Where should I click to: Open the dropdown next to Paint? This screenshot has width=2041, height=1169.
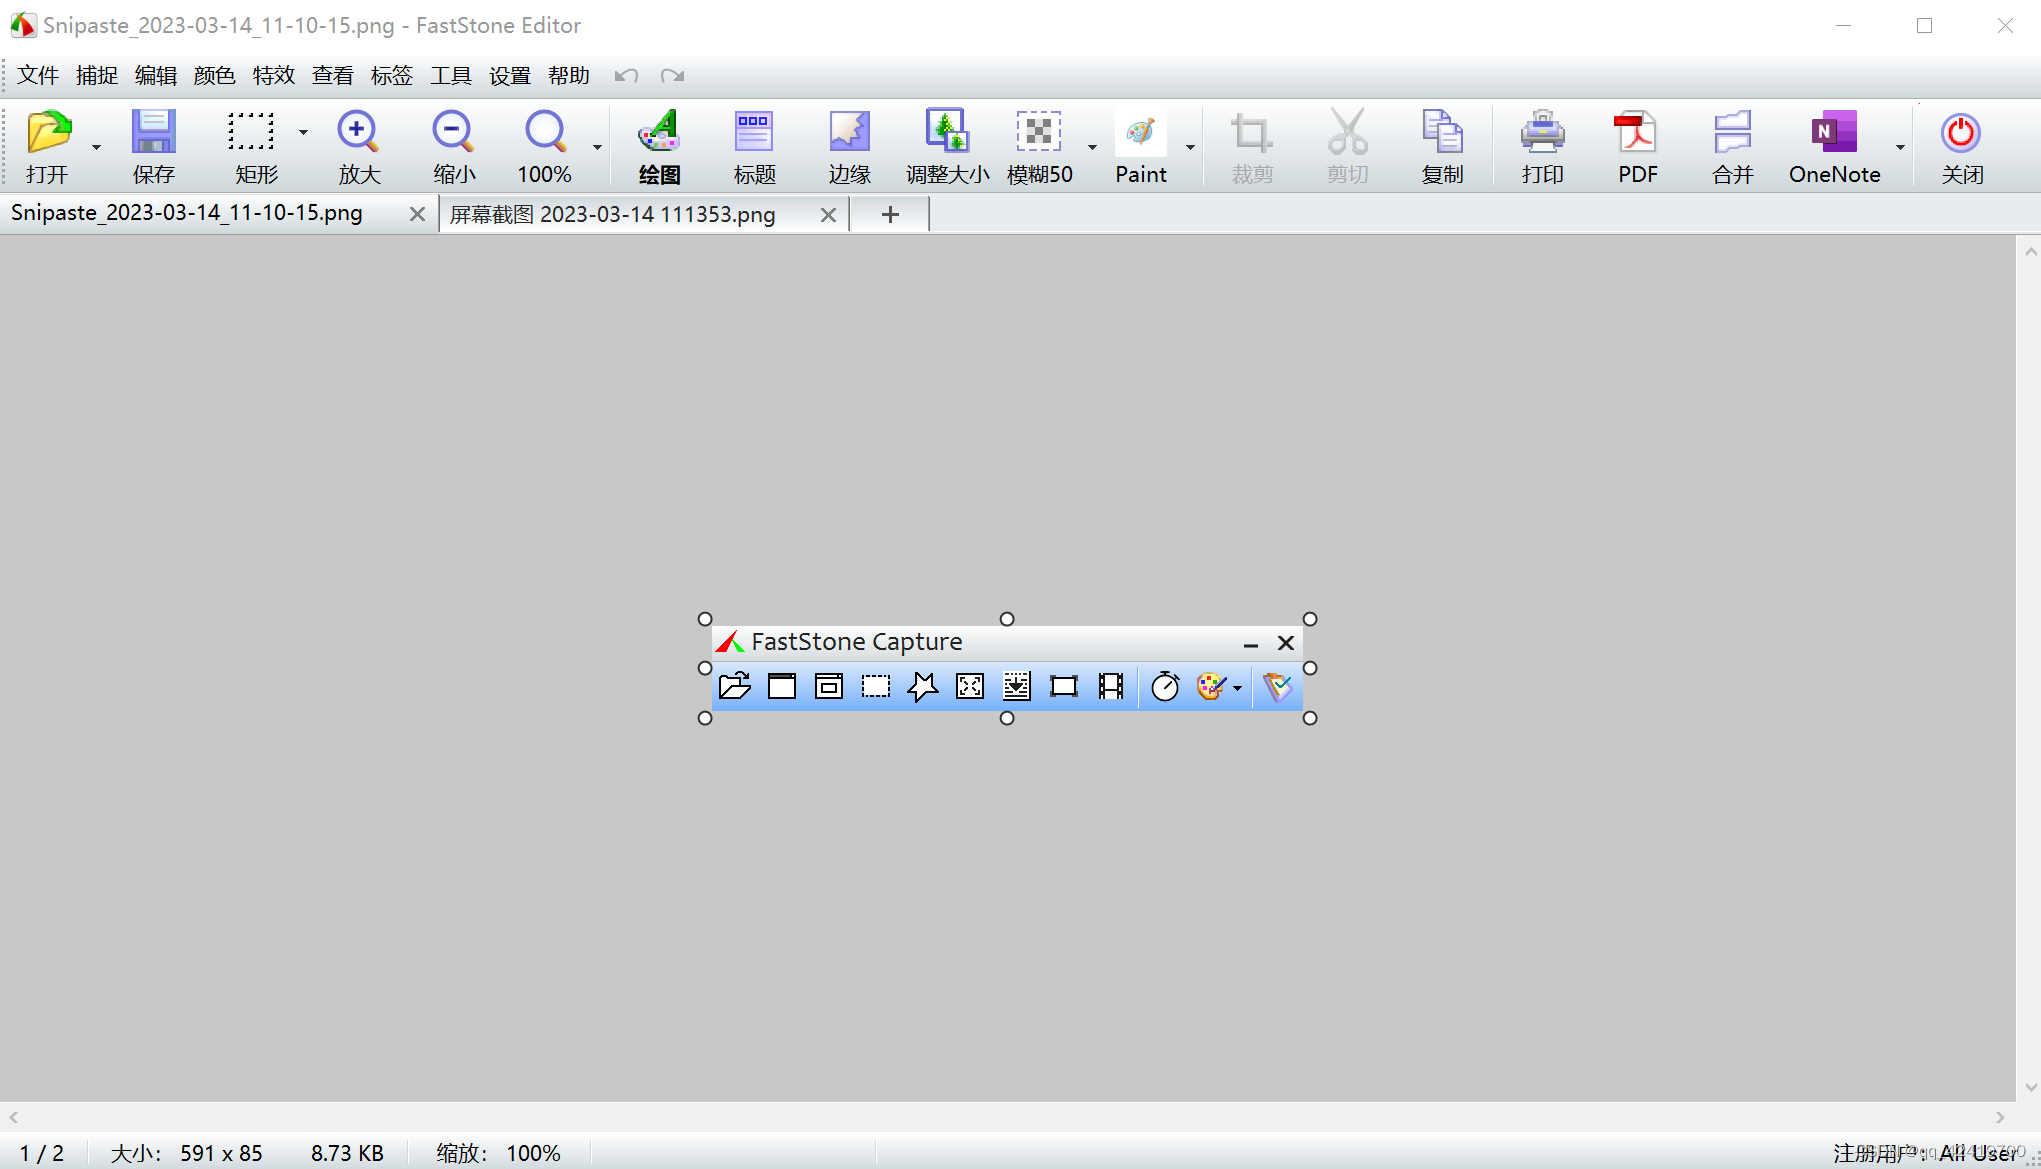[x=1190, y=147]
